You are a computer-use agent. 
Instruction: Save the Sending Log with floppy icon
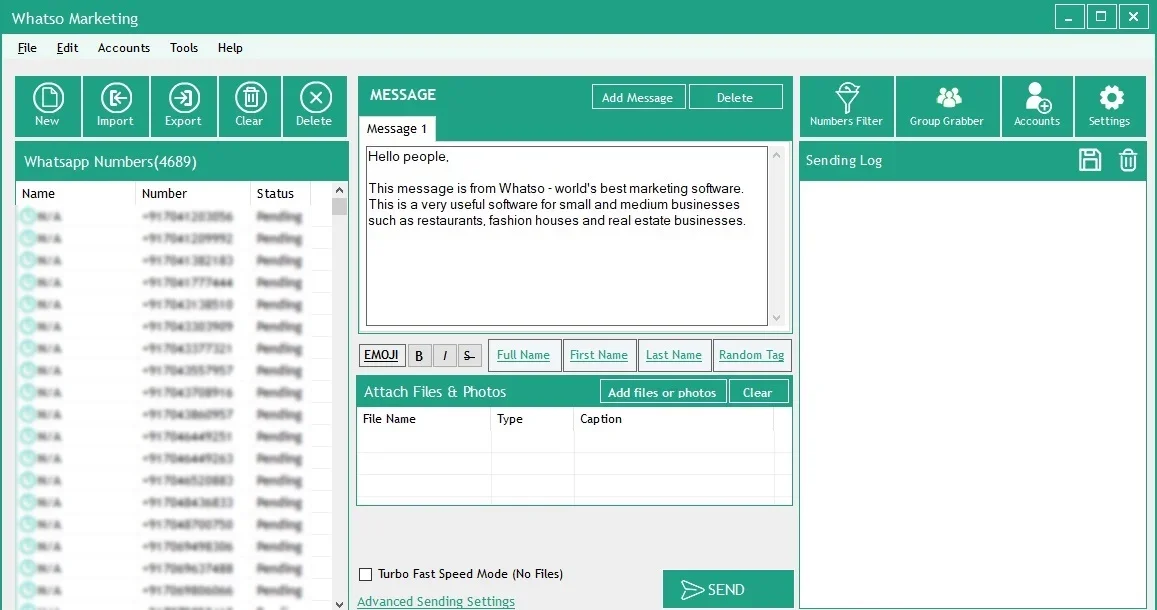(1090, 160)
